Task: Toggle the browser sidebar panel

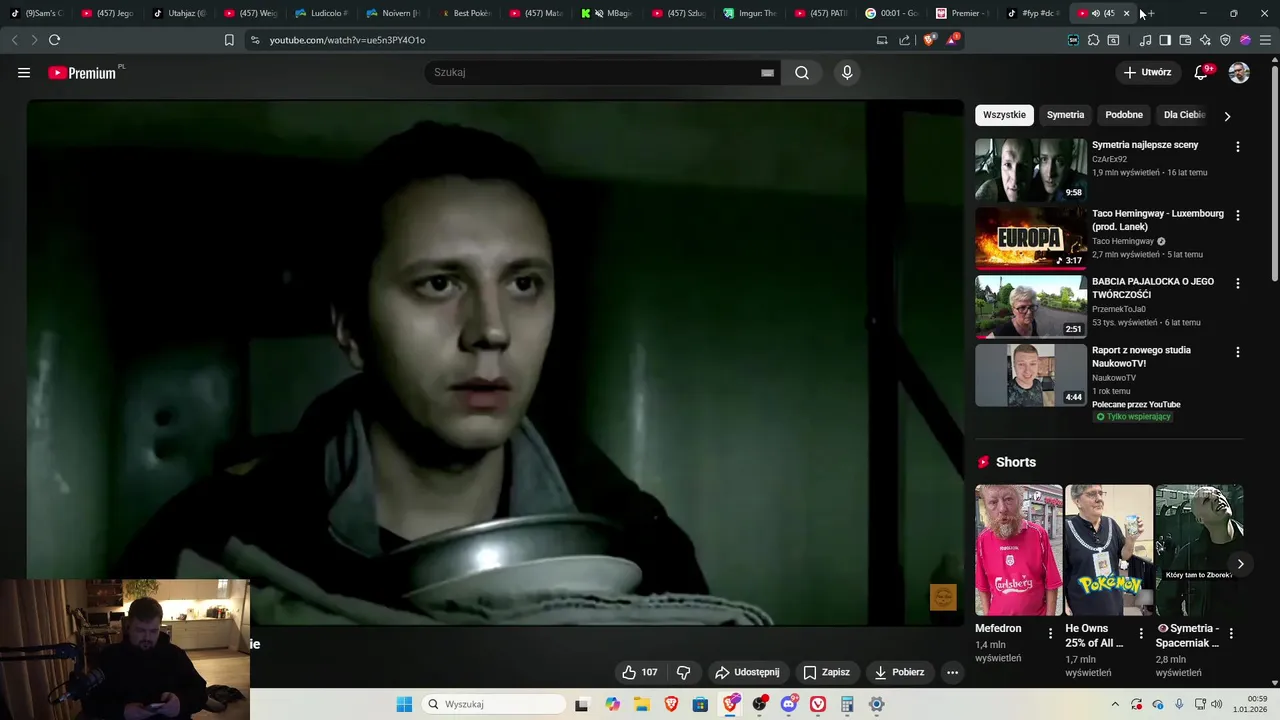Action: coord(1165,40)
